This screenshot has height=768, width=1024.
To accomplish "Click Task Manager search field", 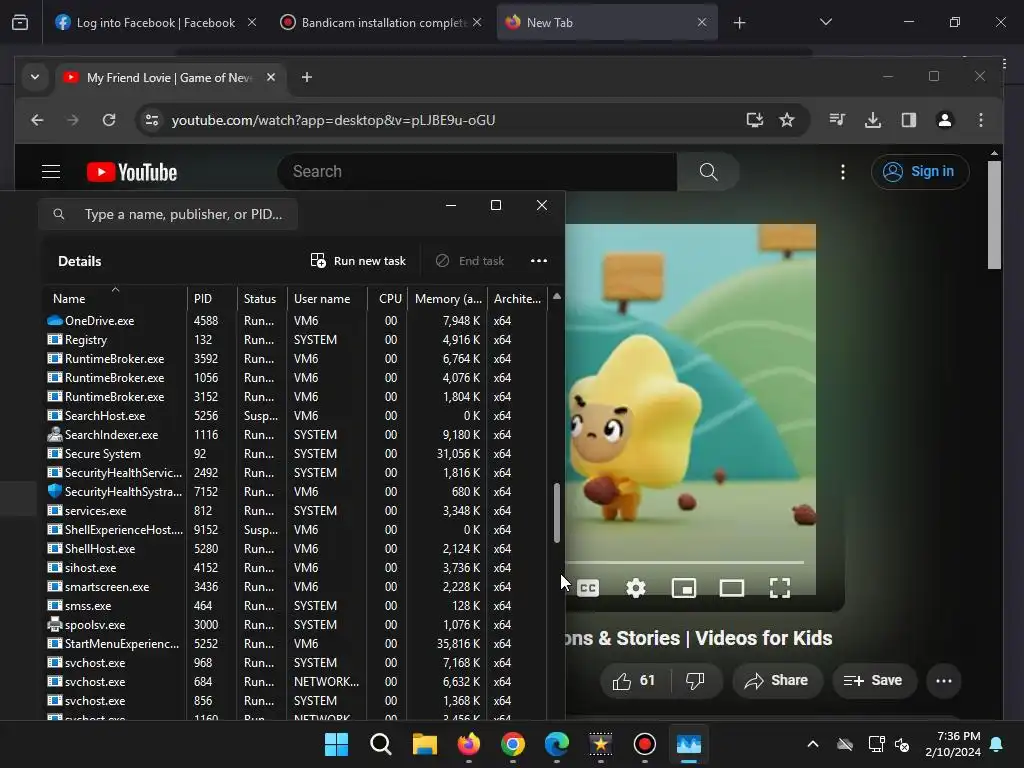I will pyautogui.click(x=168, y=214).
